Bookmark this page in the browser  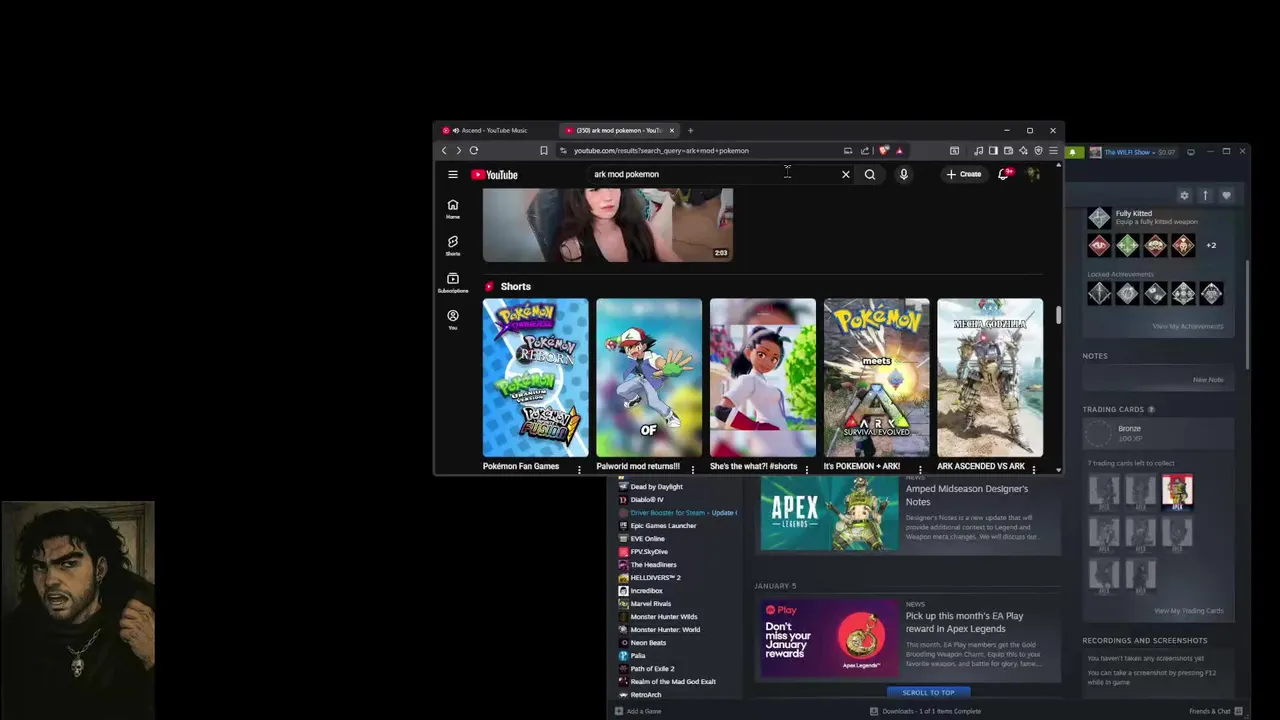coord(543,150)
